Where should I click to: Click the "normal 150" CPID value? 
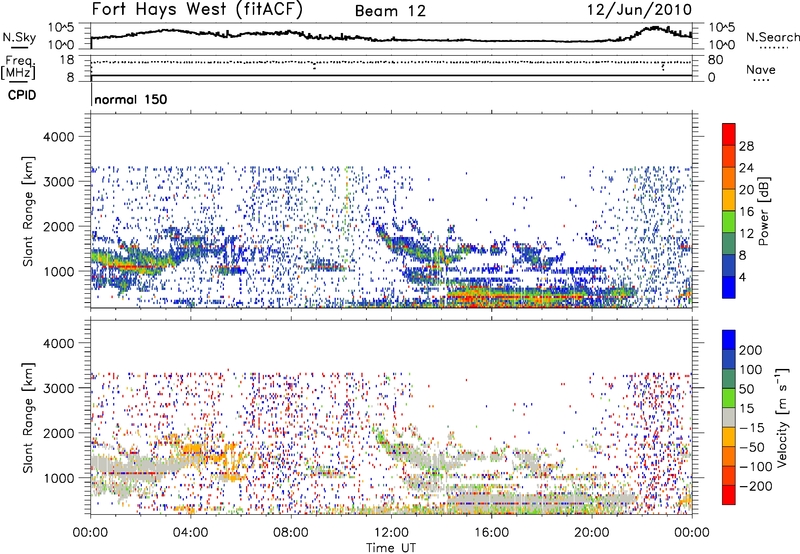click(x=131, y=99)
